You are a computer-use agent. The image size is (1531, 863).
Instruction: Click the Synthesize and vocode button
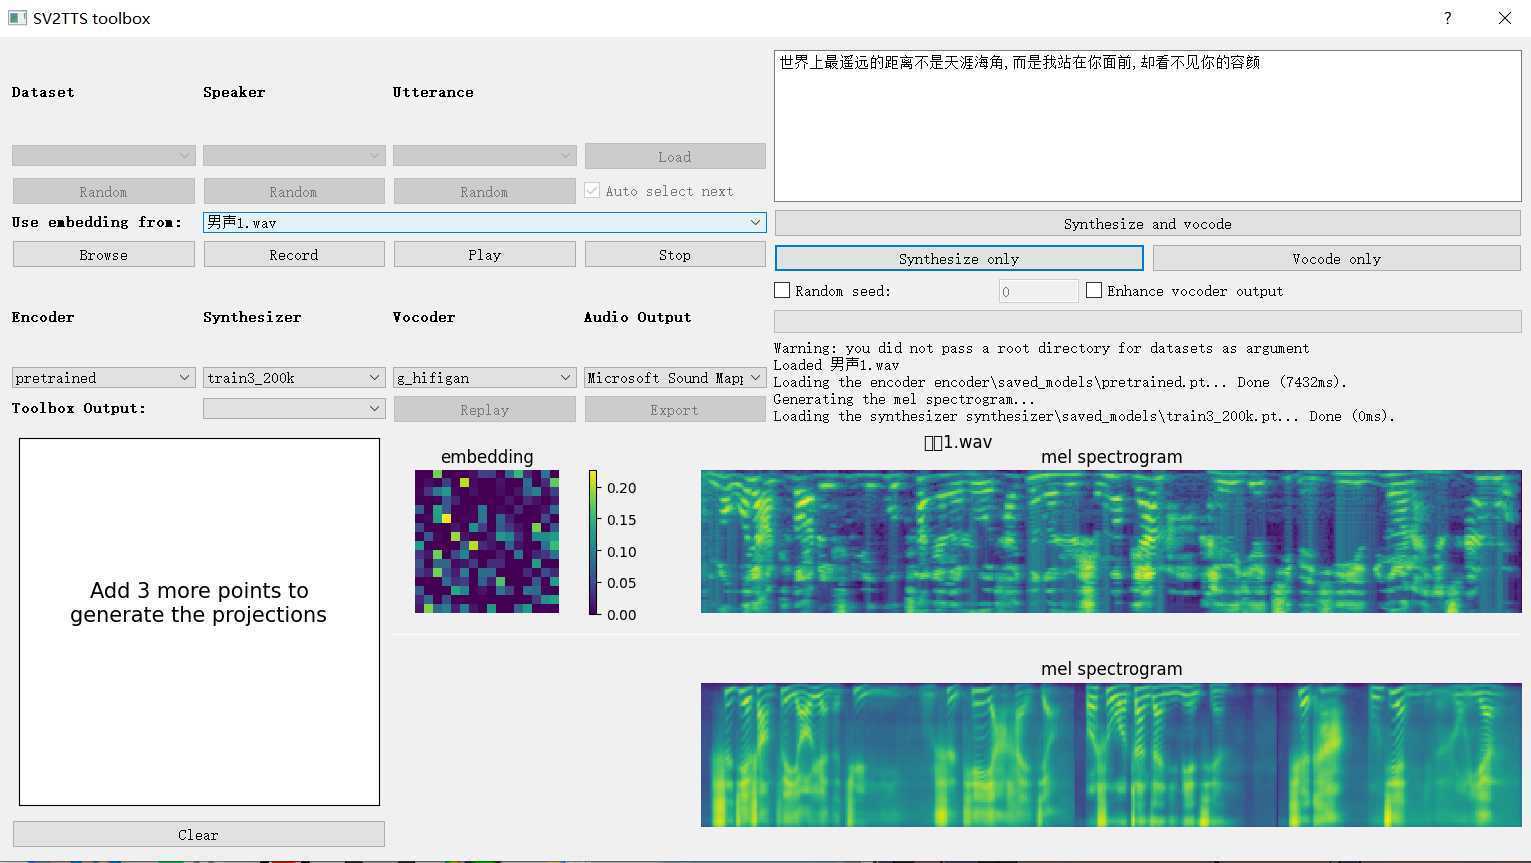pos(1147,224)
